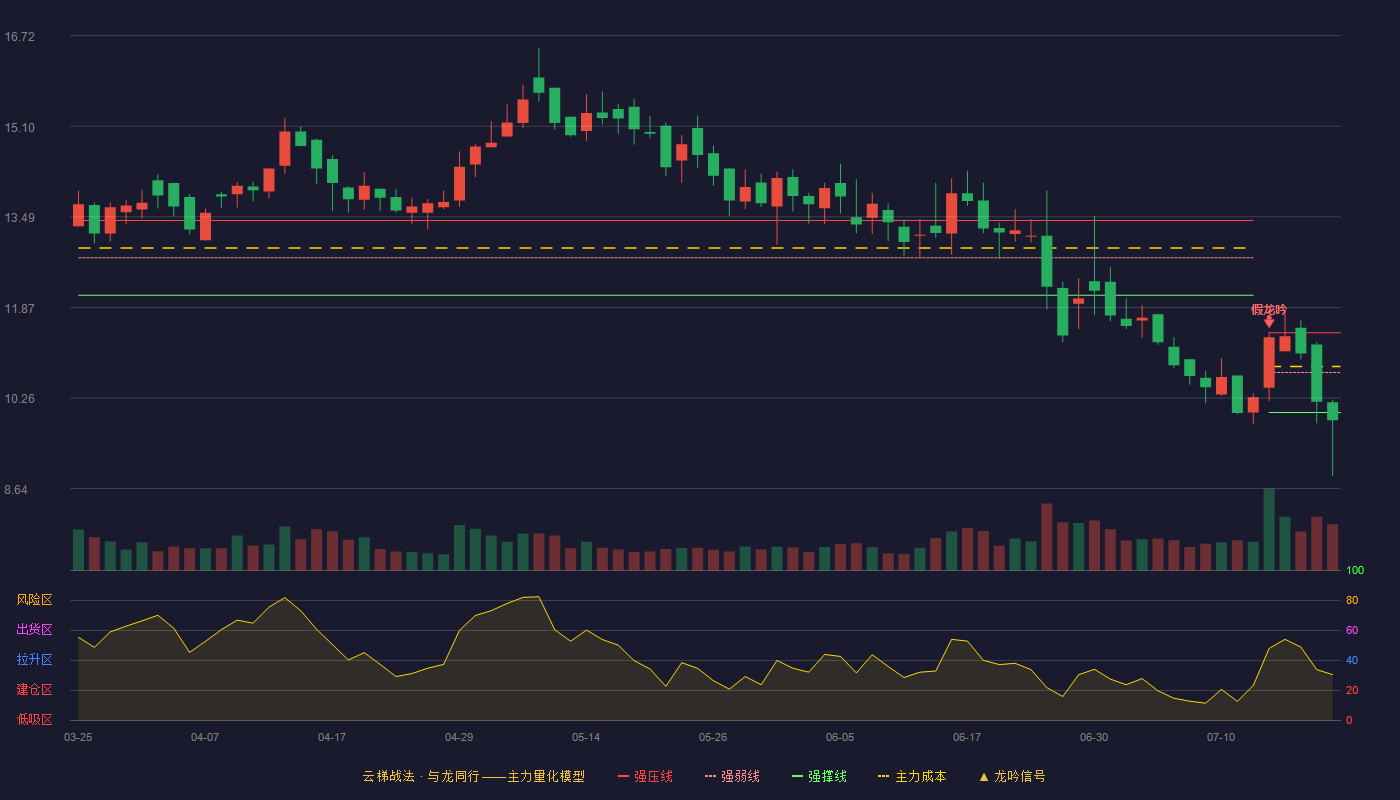Click the 8.64 price axis label
The image size is (1400, 800).
[x=16, y=490]
